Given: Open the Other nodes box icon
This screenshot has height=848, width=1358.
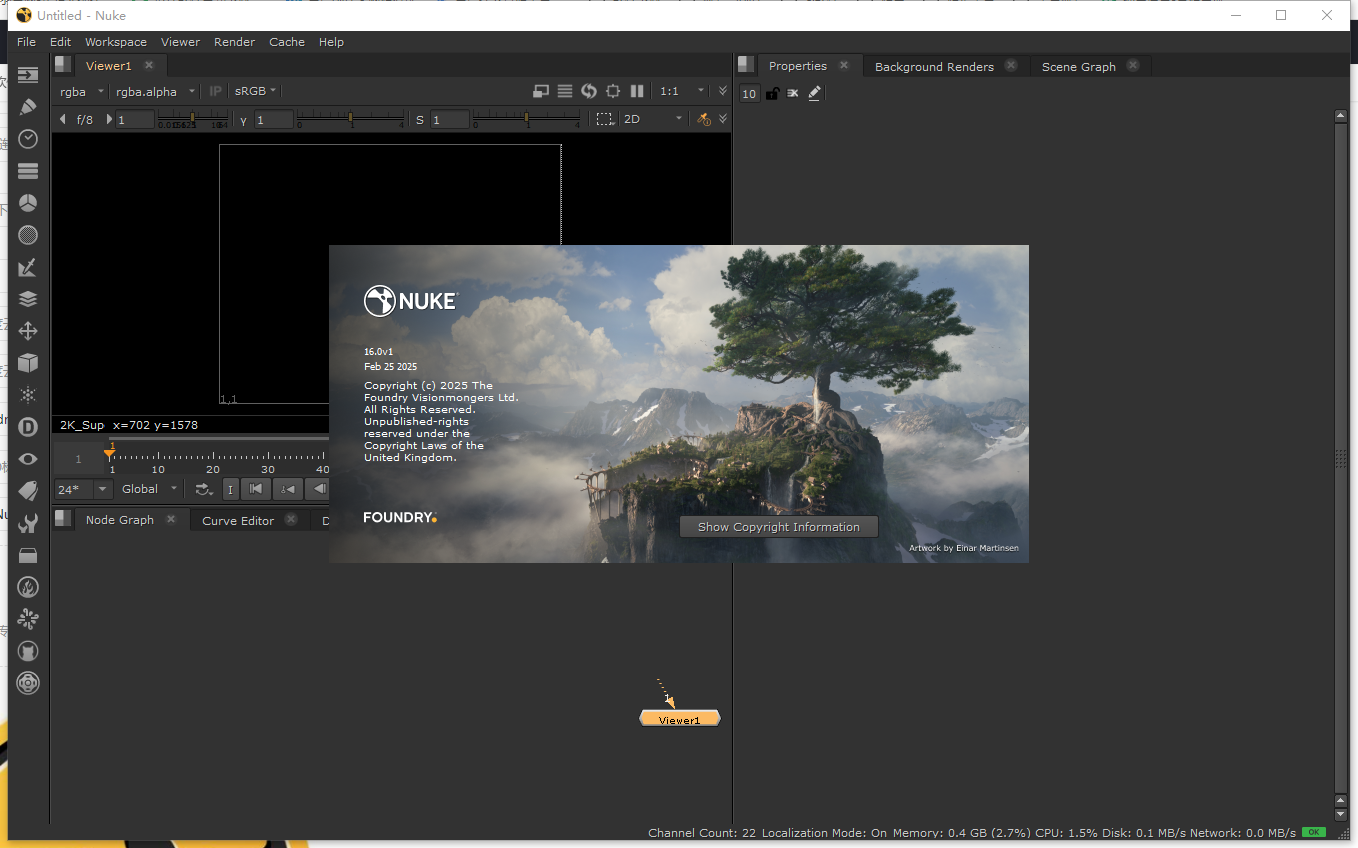Looking at the screenshot, I should tap(28, 555).
